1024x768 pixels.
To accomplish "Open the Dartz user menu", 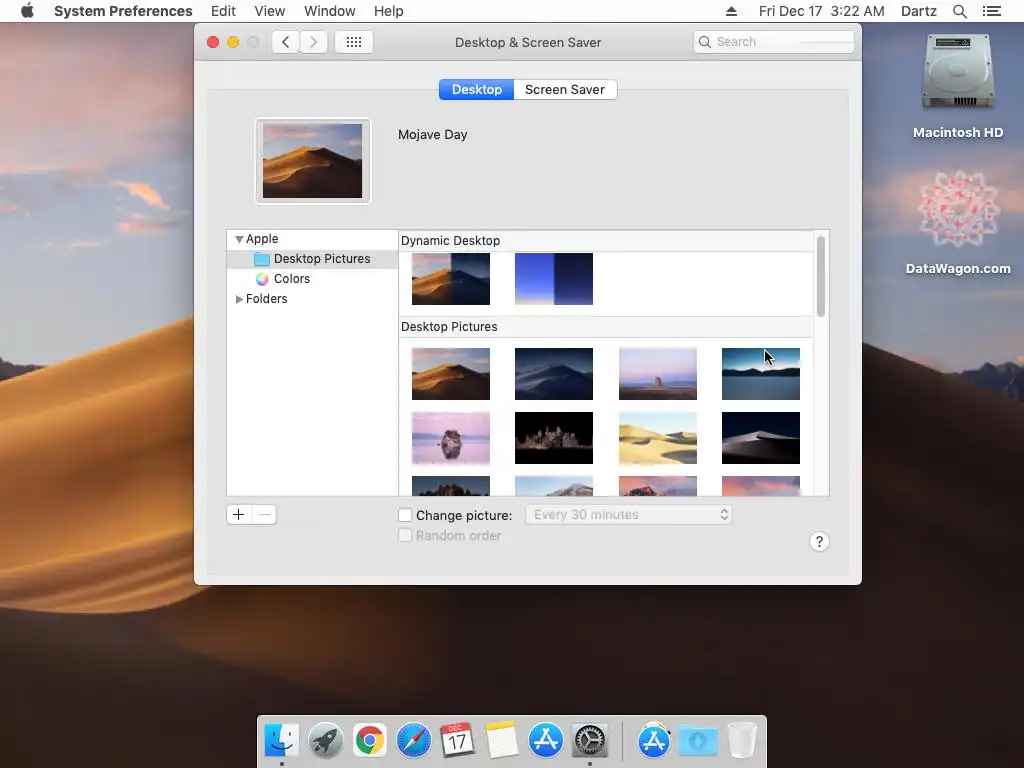I will point(919,11).
